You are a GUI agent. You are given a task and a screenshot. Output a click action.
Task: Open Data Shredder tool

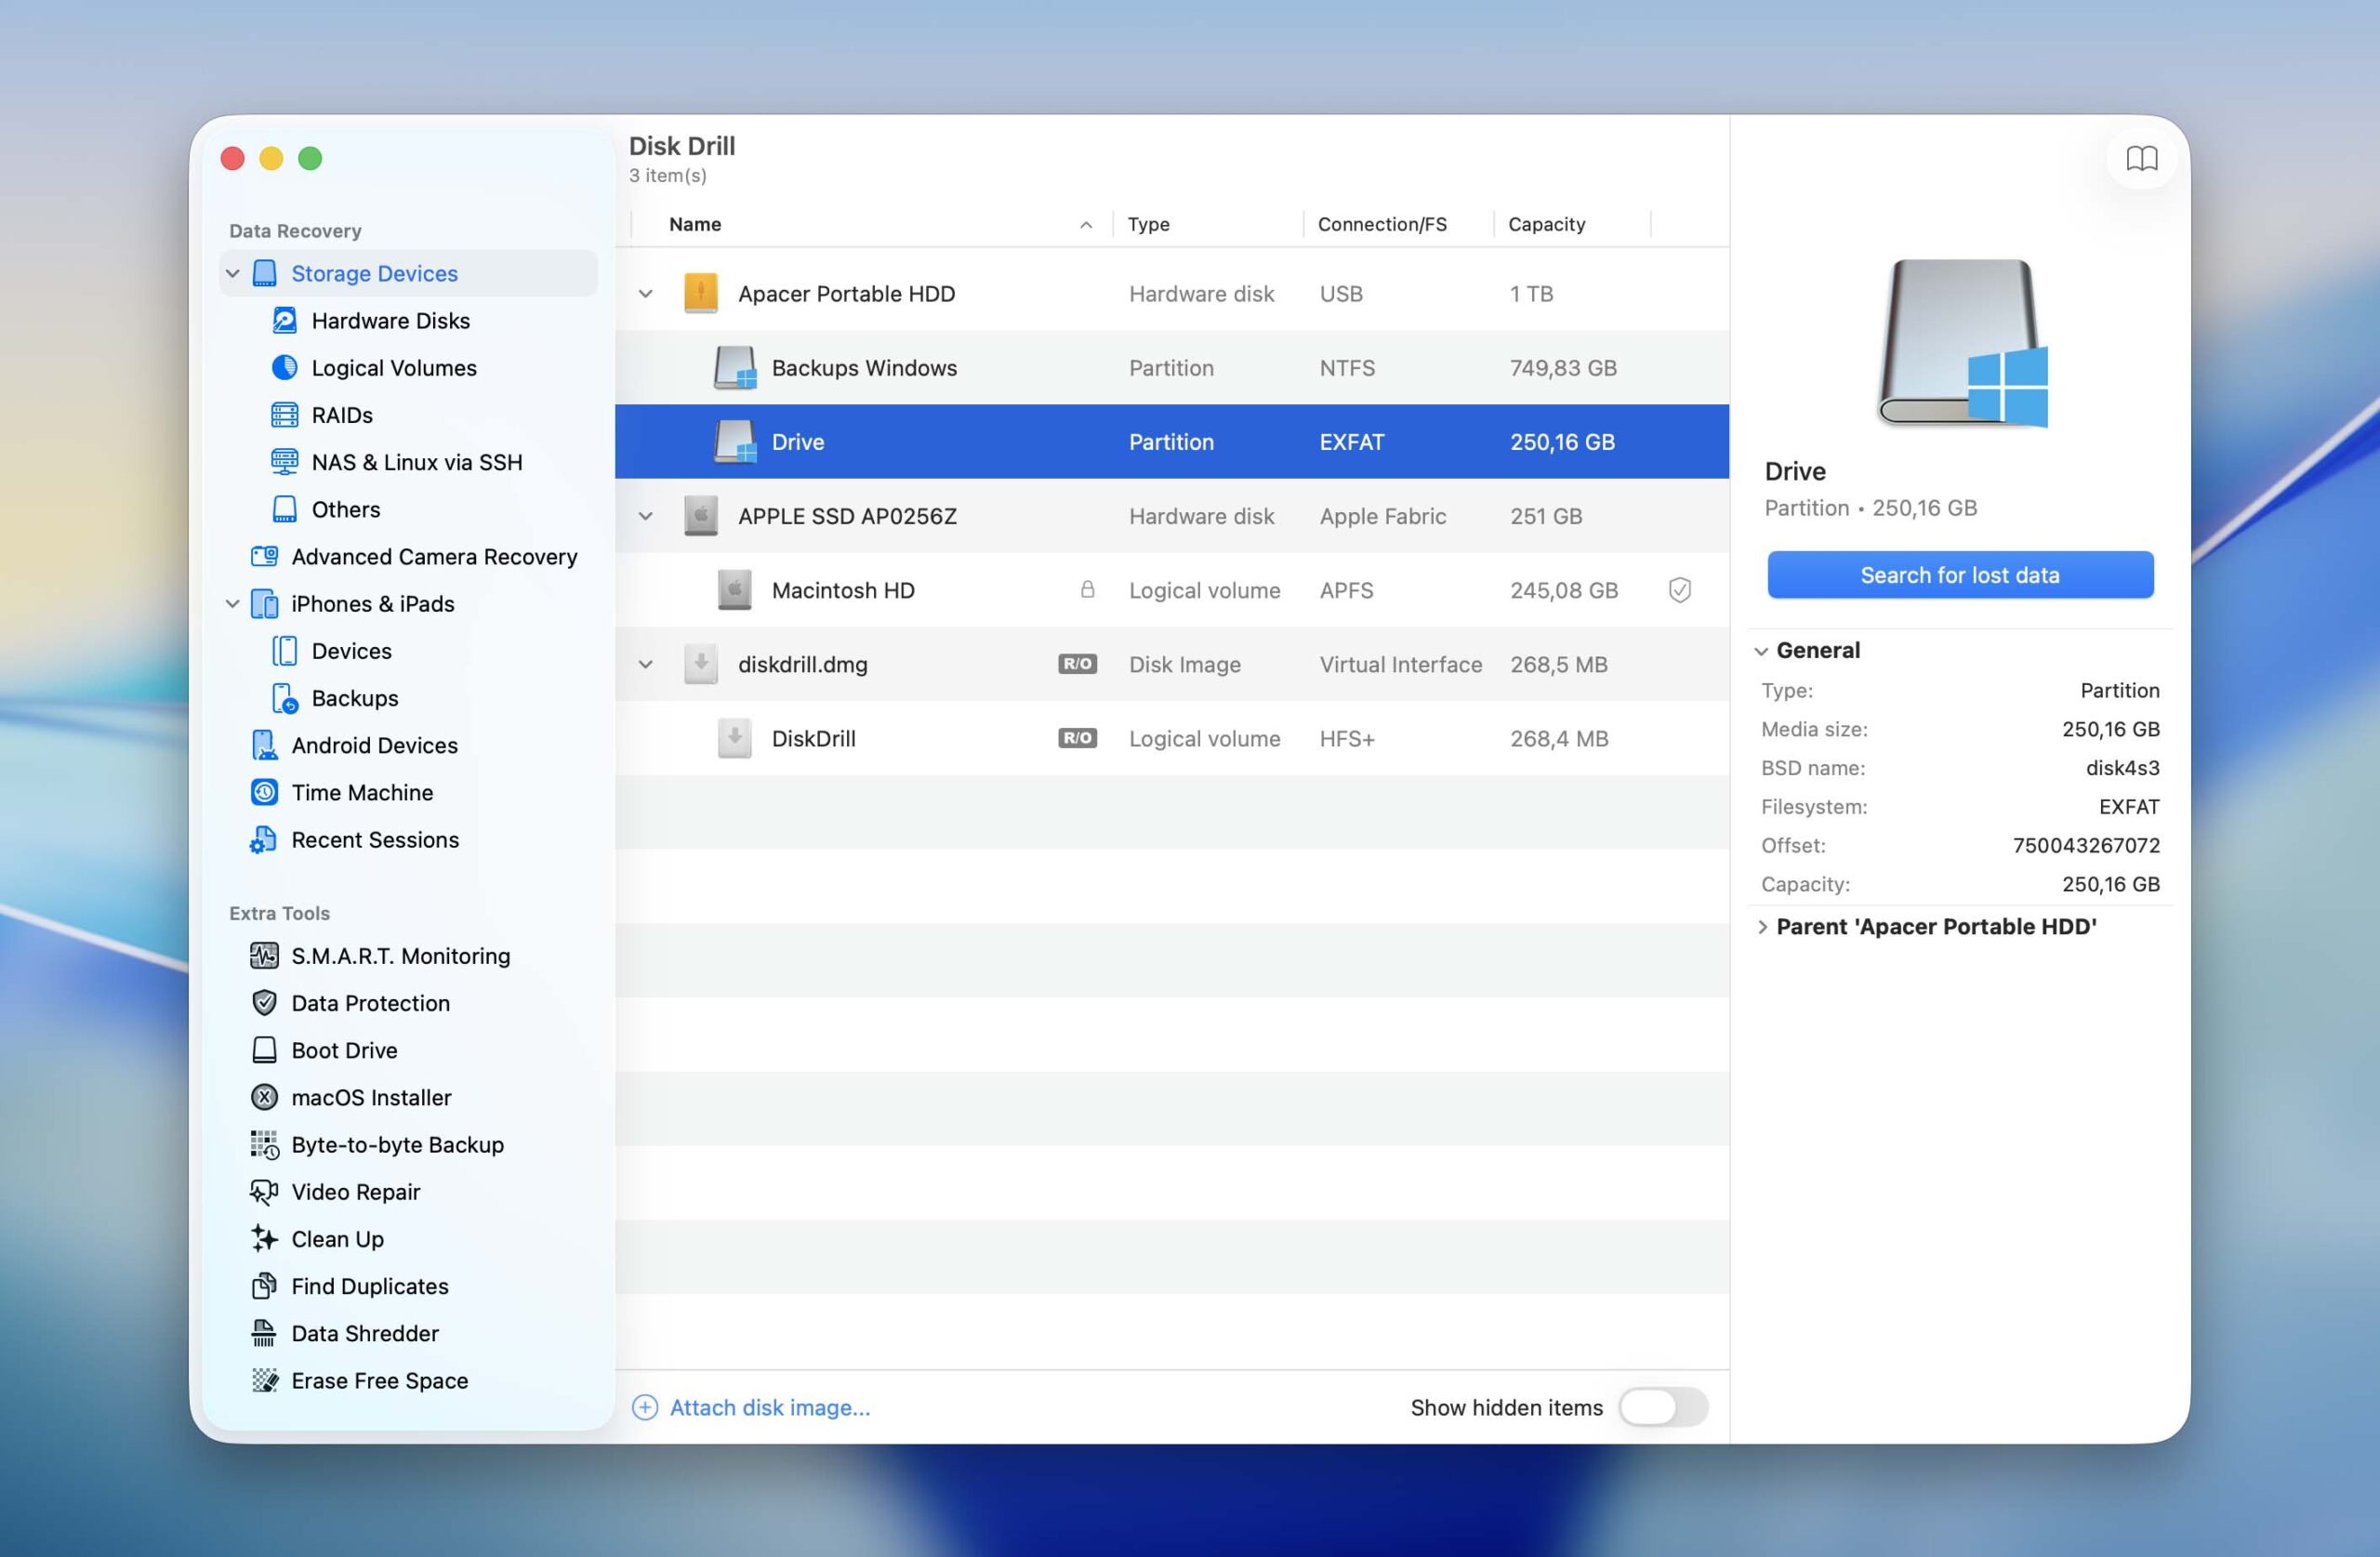(365, 1333)
